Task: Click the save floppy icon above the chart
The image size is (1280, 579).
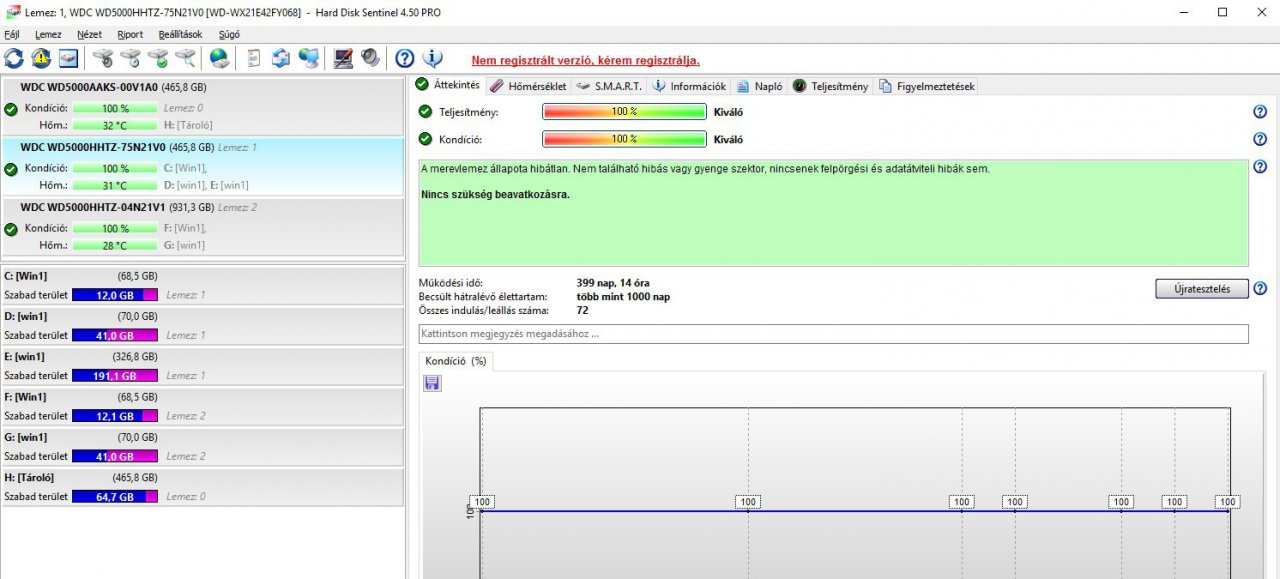Action: [x=432, y=383]
